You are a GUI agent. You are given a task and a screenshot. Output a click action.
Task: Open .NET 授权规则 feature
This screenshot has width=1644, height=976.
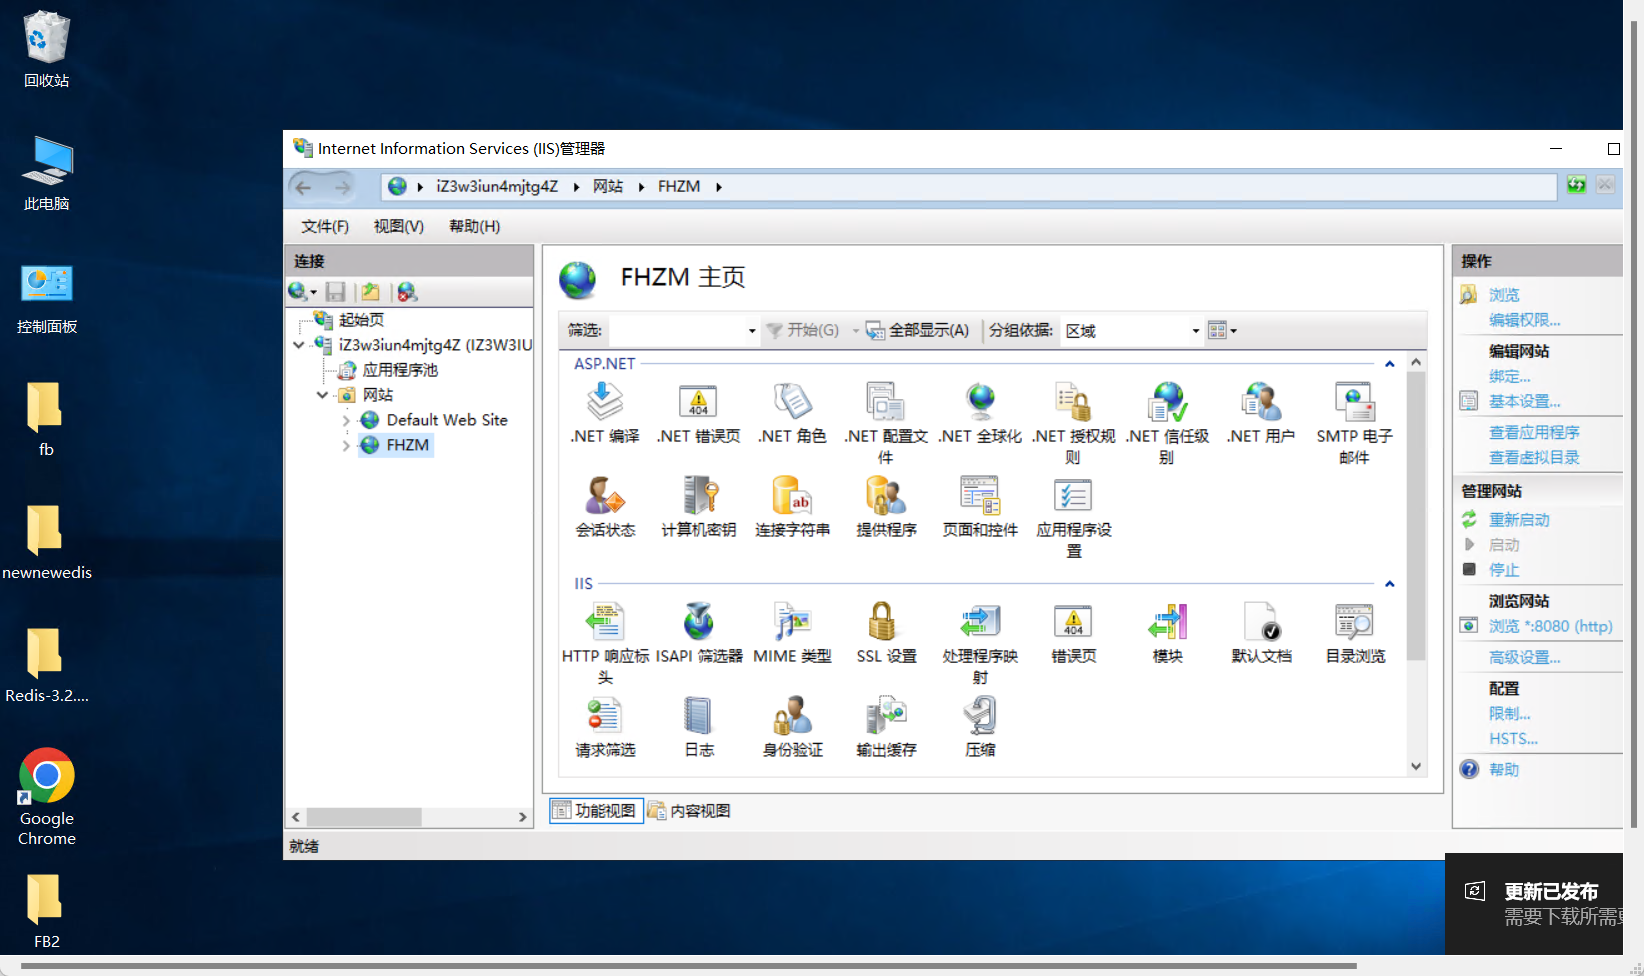(x=1073, y=424)
